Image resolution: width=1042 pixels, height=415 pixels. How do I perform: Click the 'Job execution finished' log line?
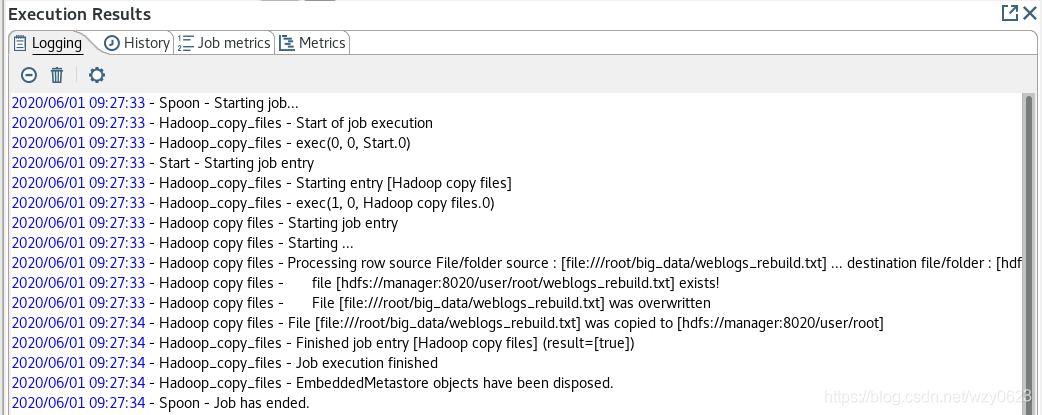pyautogui.click(x=225, y=362)
